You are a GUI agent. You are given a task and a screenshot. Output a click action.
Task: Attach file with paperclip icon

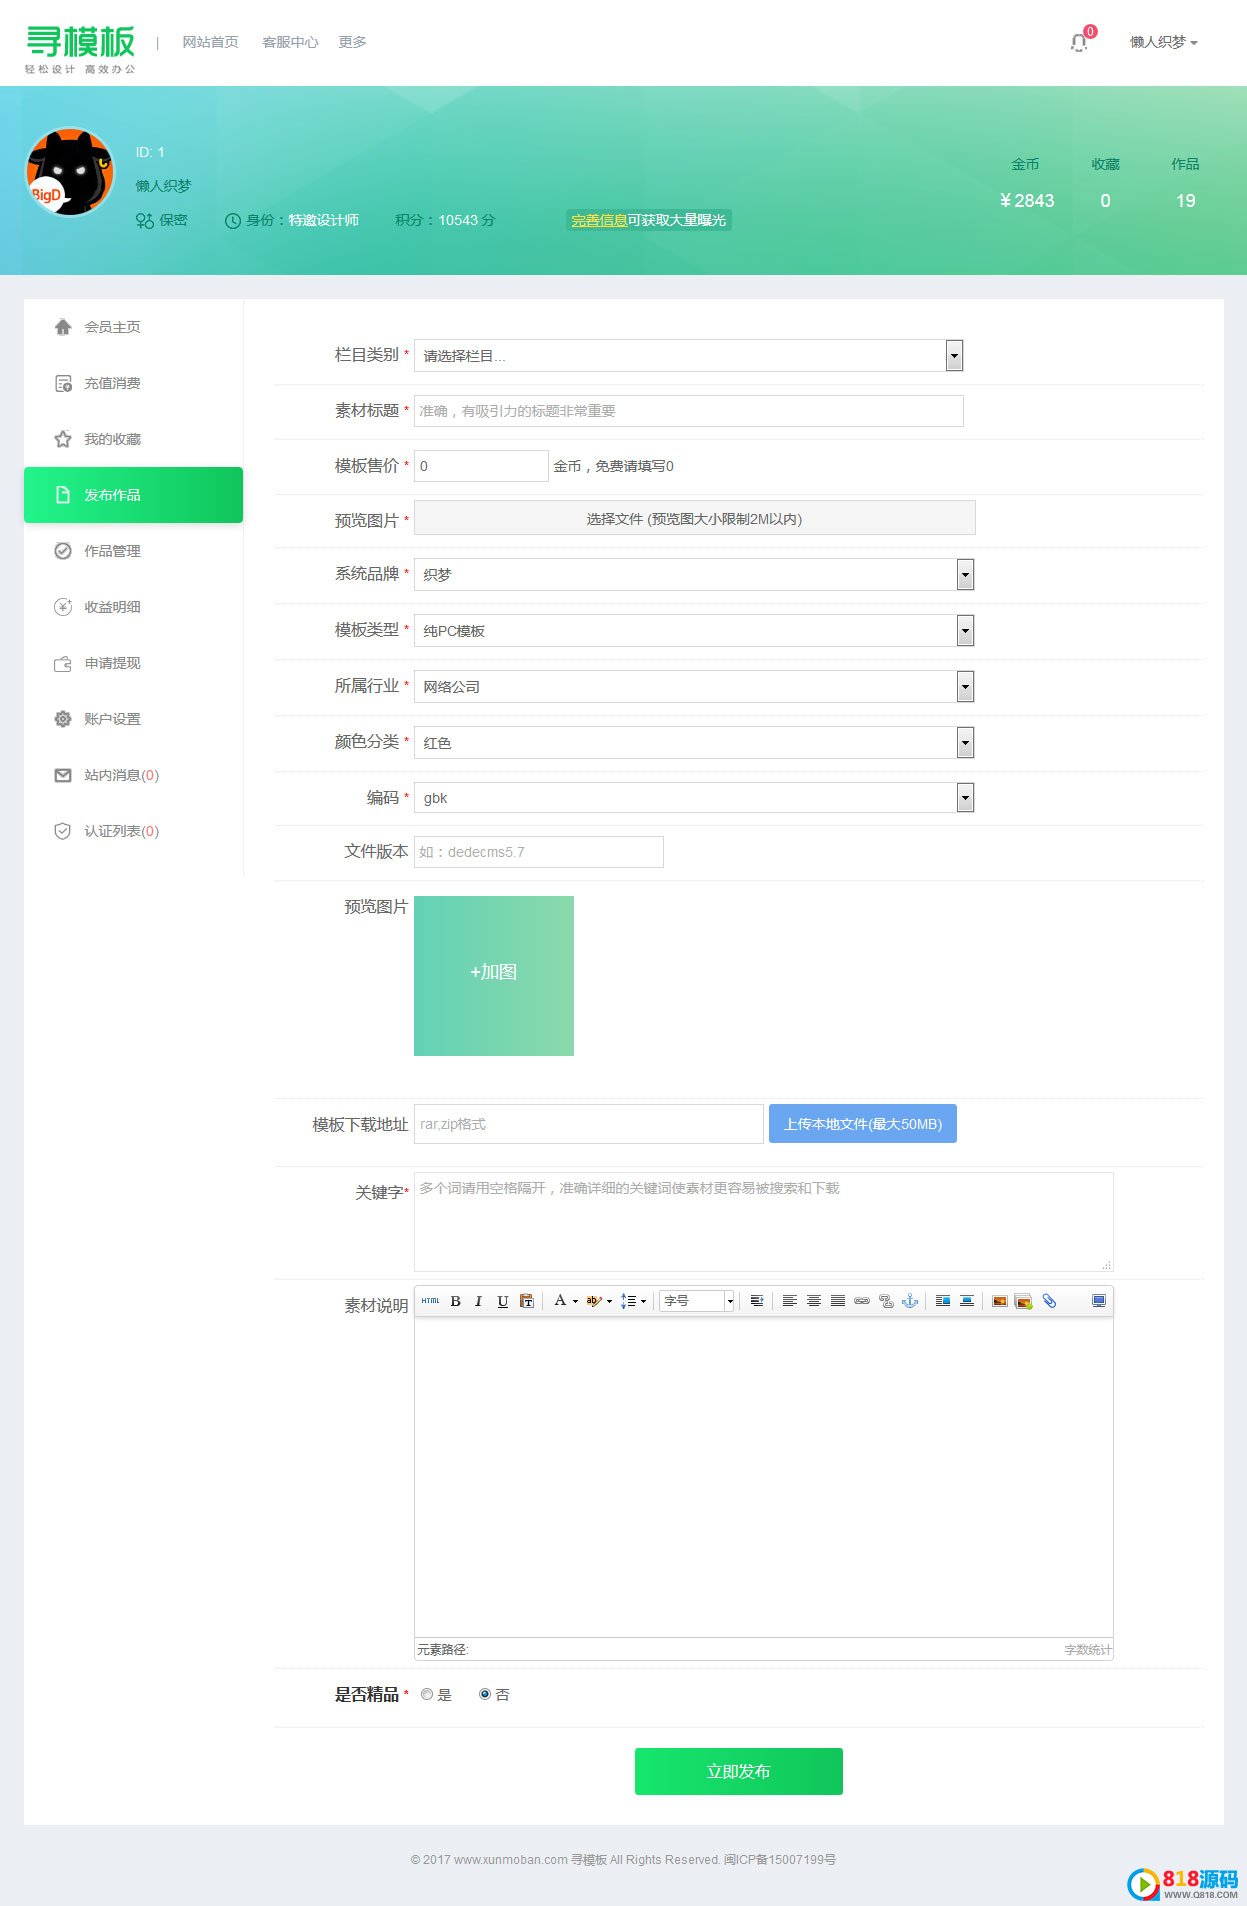[x=1049, y=1301]
